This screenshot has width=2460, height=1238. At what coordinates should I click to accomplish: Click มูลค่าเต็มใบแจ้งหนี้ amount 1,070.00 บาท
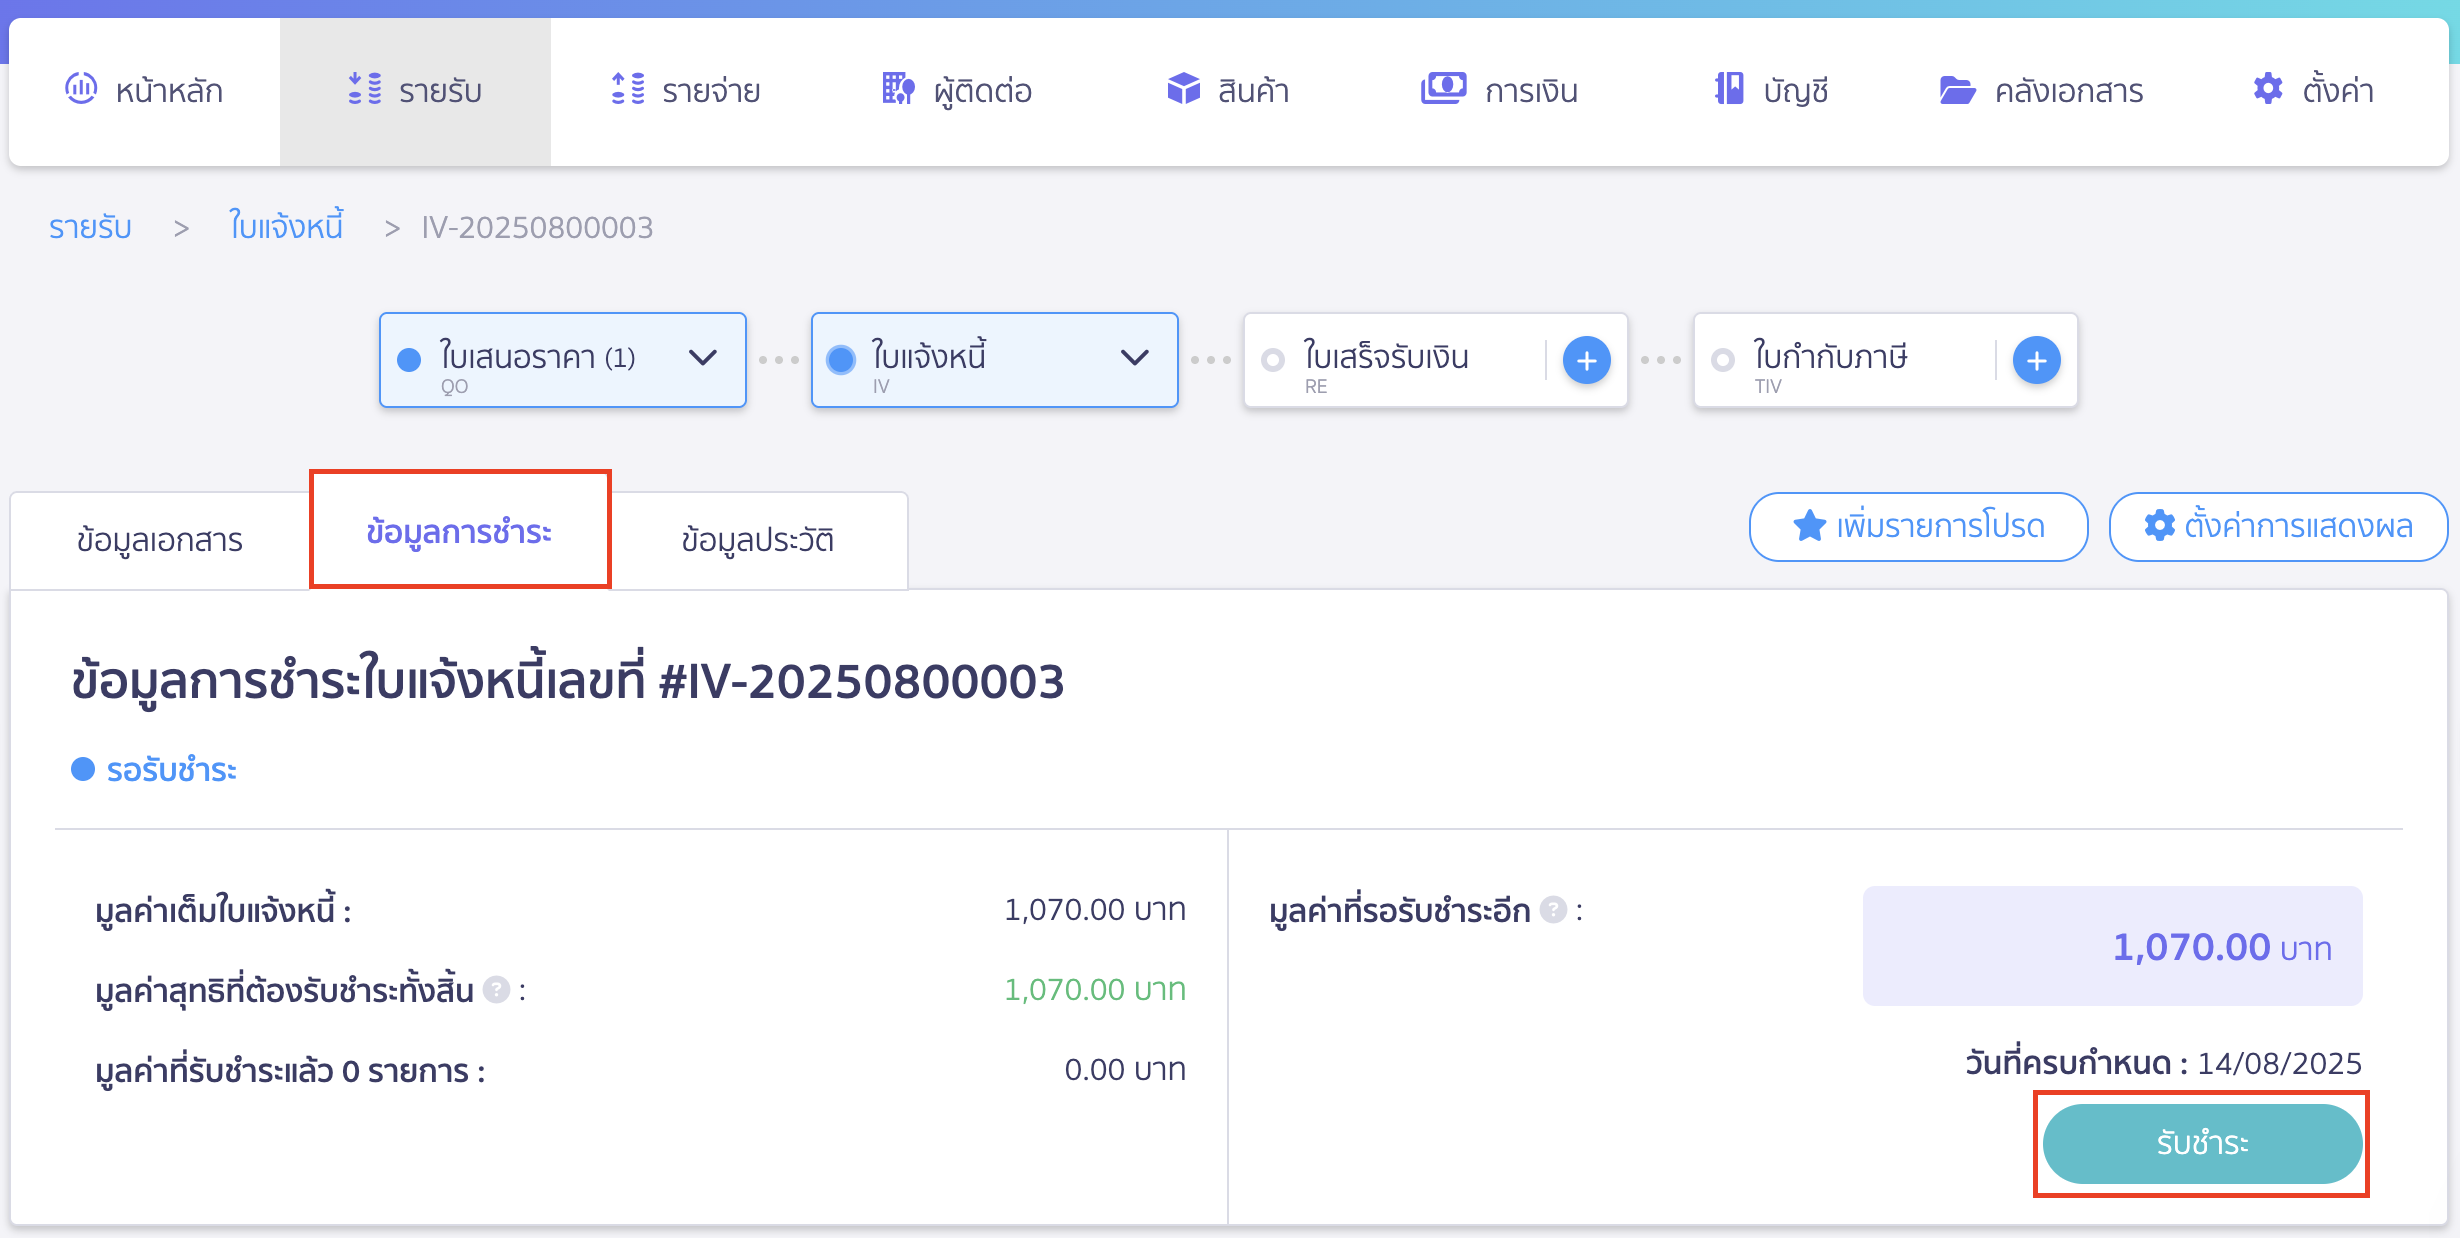(x=1094, y=910)
